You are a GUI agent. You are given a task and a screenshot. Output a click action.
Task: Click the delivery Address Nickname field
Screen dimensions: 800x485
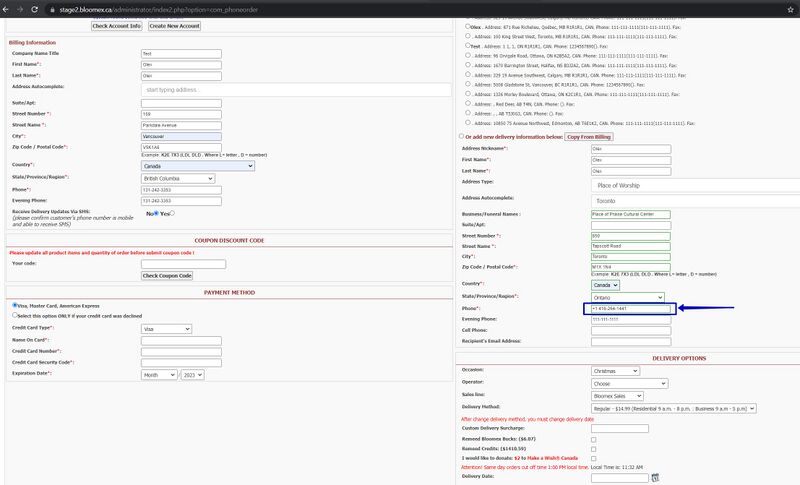[x=631, y=149]
